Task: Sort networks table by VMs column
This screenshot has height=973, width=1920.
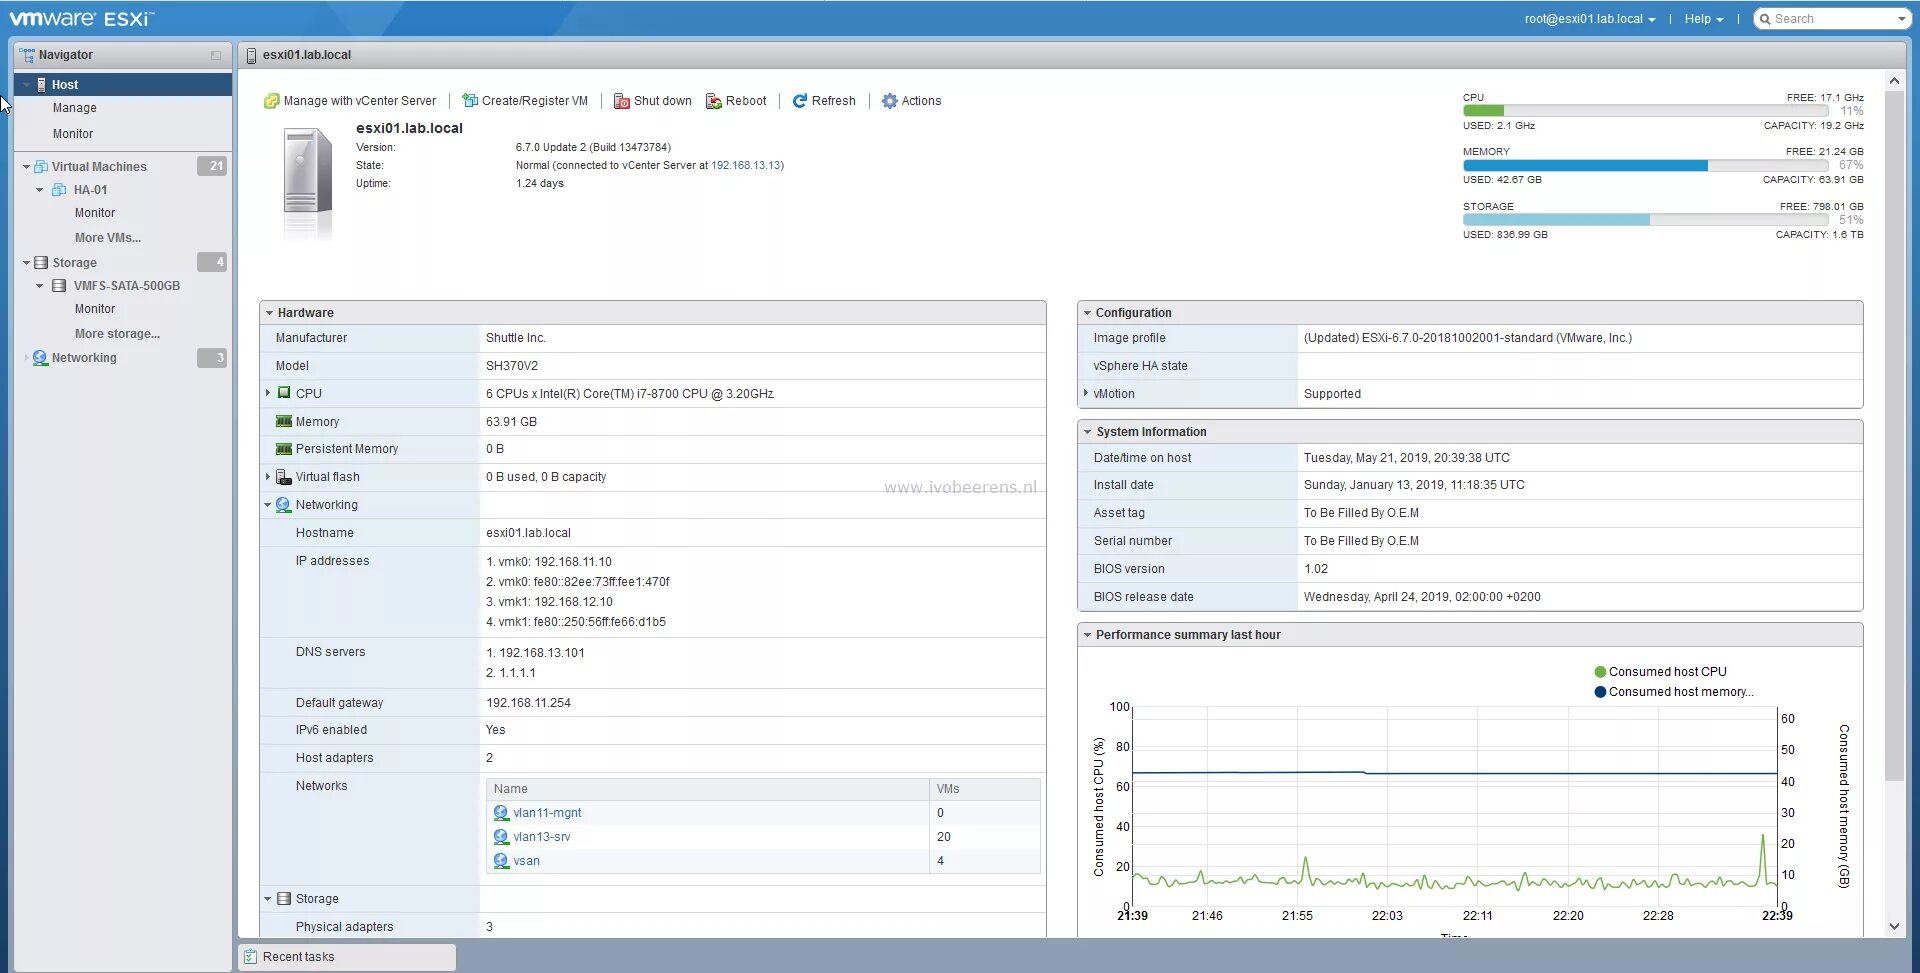Action: tap(984, 789)
